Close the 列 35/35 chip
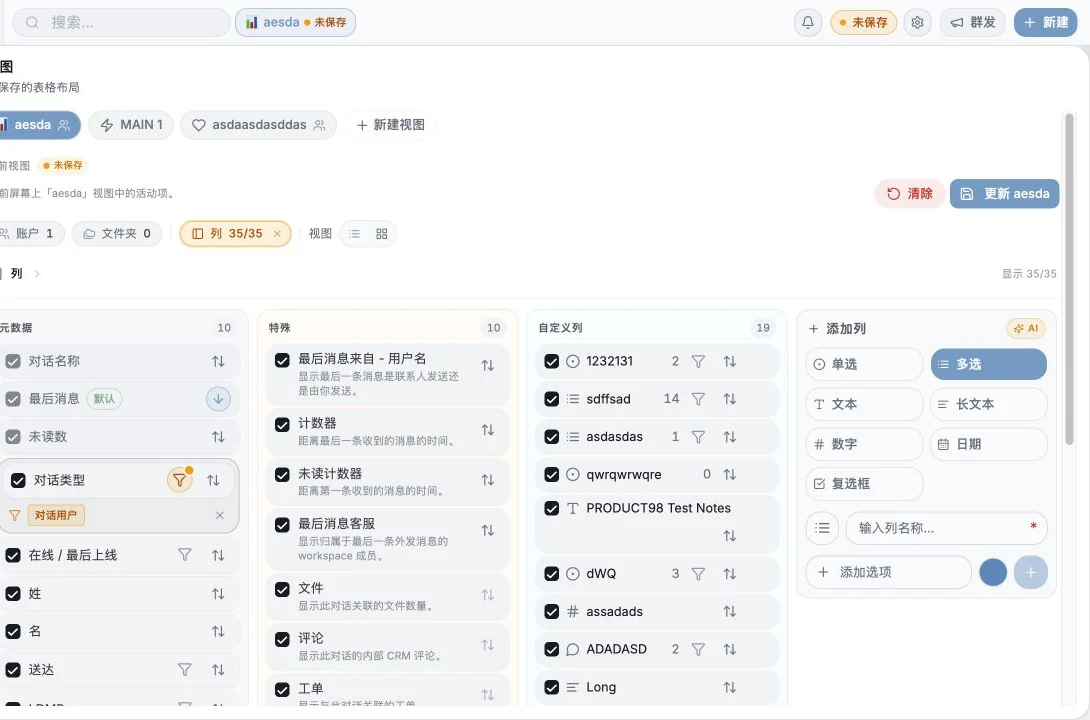Viewport: 1090px width, 720px height. pos(277,234)
